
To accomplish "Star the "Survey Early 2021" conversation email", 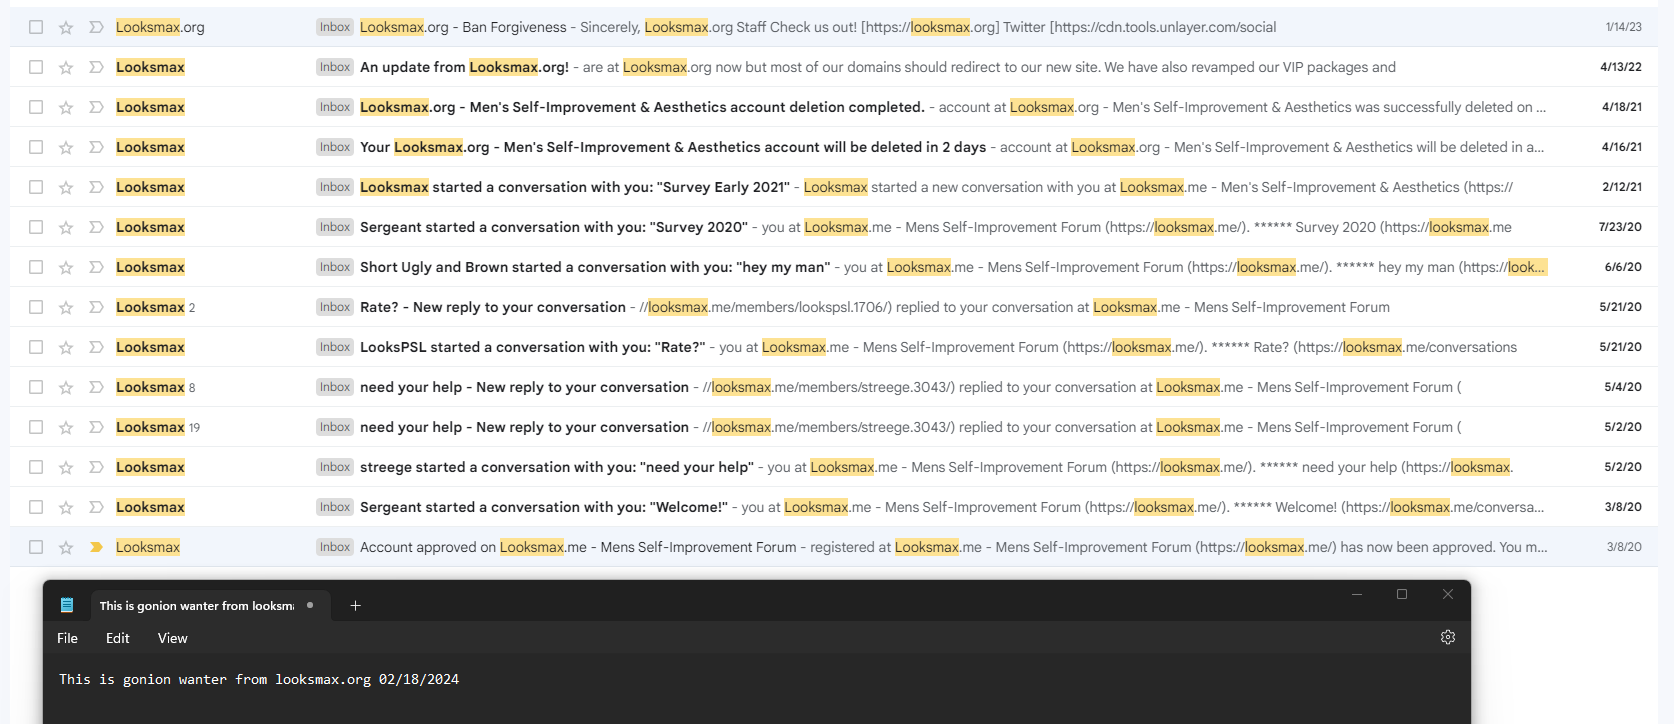I will pos(66,187).
